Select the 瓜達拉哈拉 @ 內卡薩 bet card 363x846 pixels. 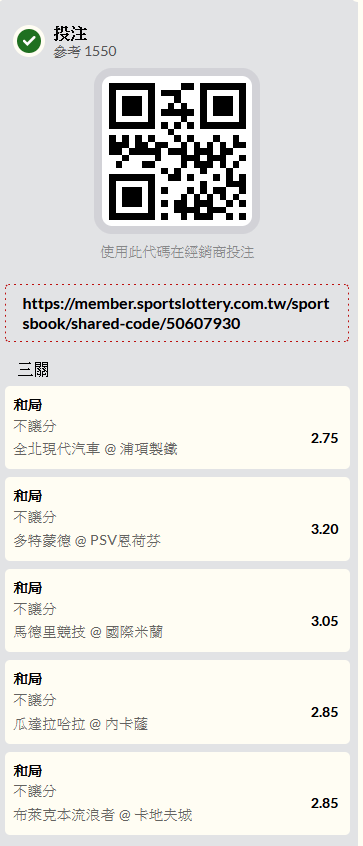(x=177, y=702)
